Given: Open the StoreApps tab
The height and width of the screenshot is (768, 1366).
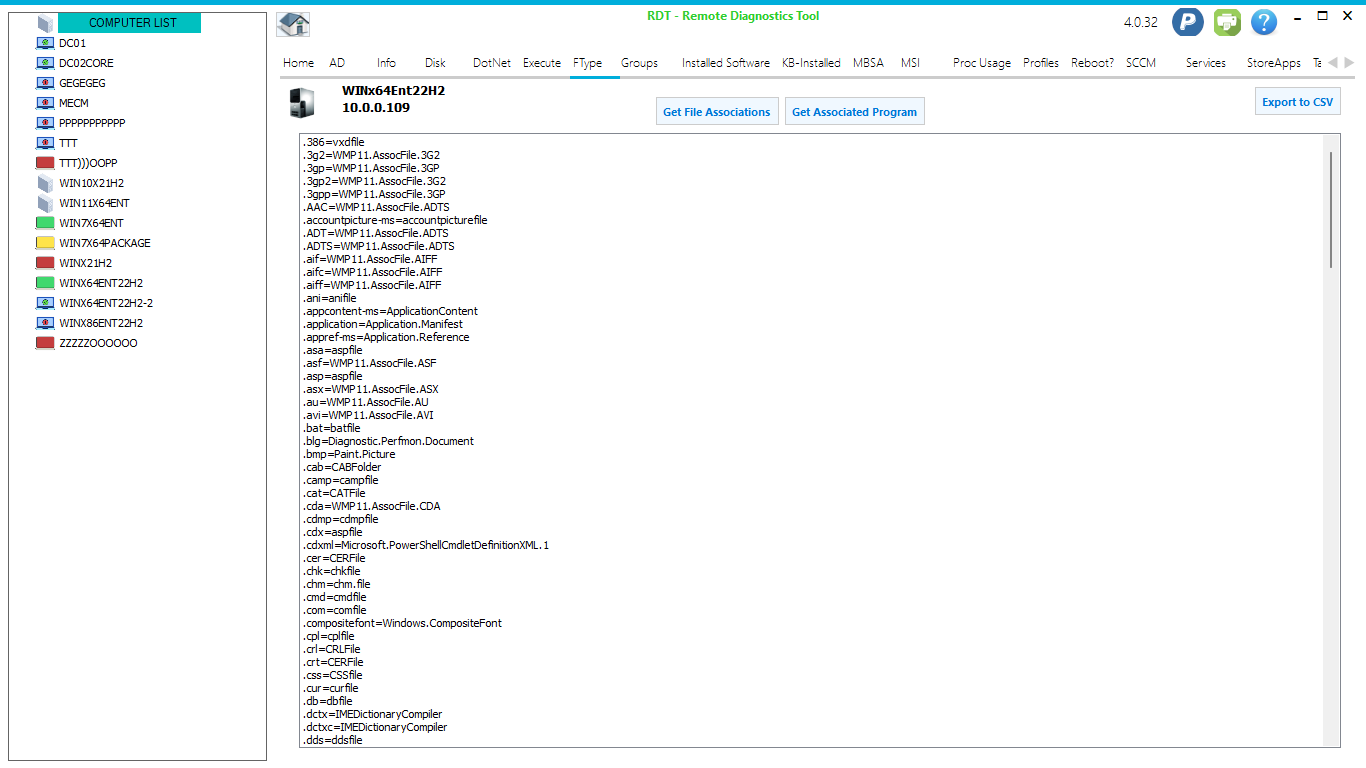Looking at the screenshot, I should click(1274, 63).
